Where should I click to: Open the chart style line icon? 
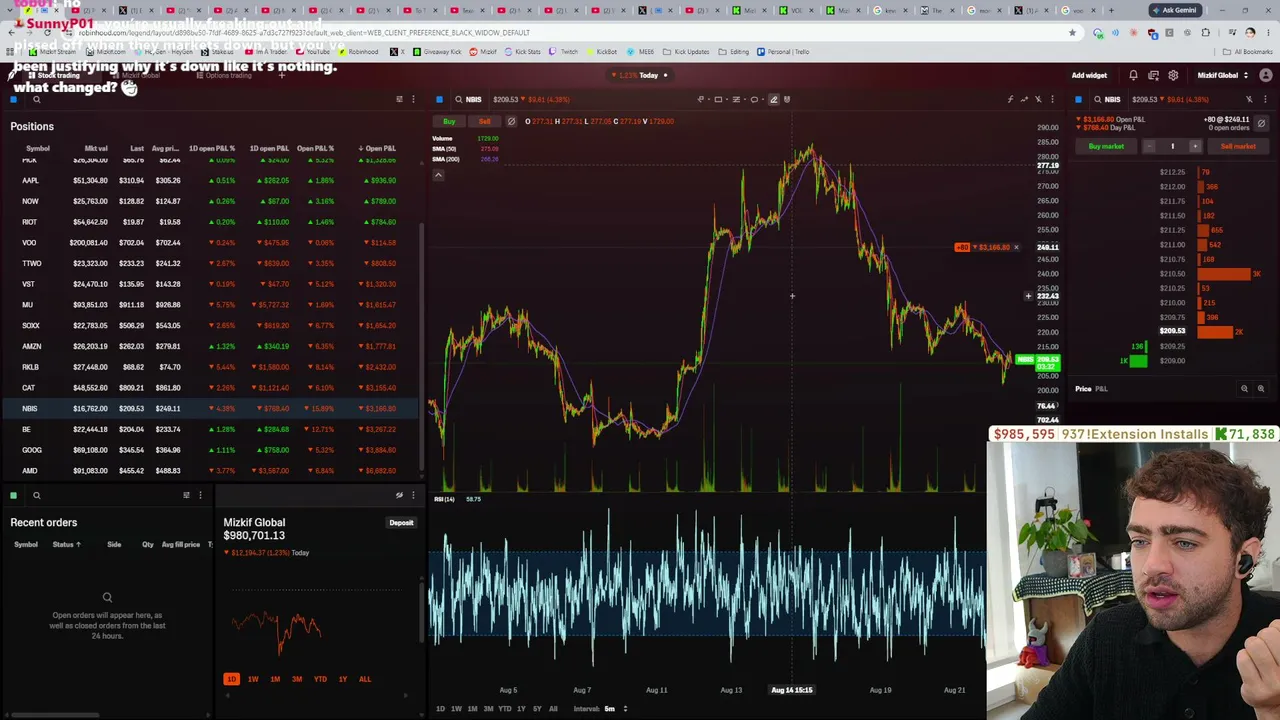[1024, 99]
